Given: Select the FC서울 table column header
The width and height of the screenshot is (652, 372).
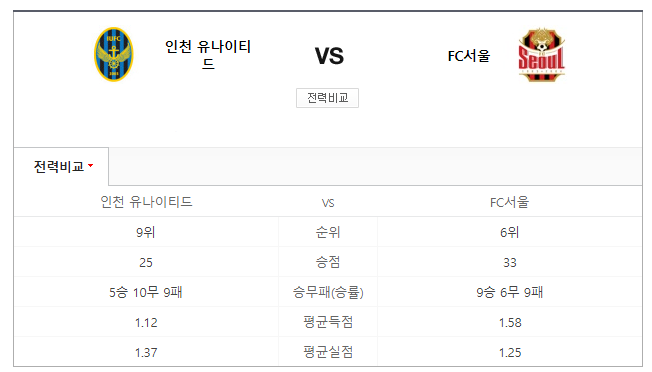Looking at the screenshot, I should pyautogui.click(x=509, y=202).
